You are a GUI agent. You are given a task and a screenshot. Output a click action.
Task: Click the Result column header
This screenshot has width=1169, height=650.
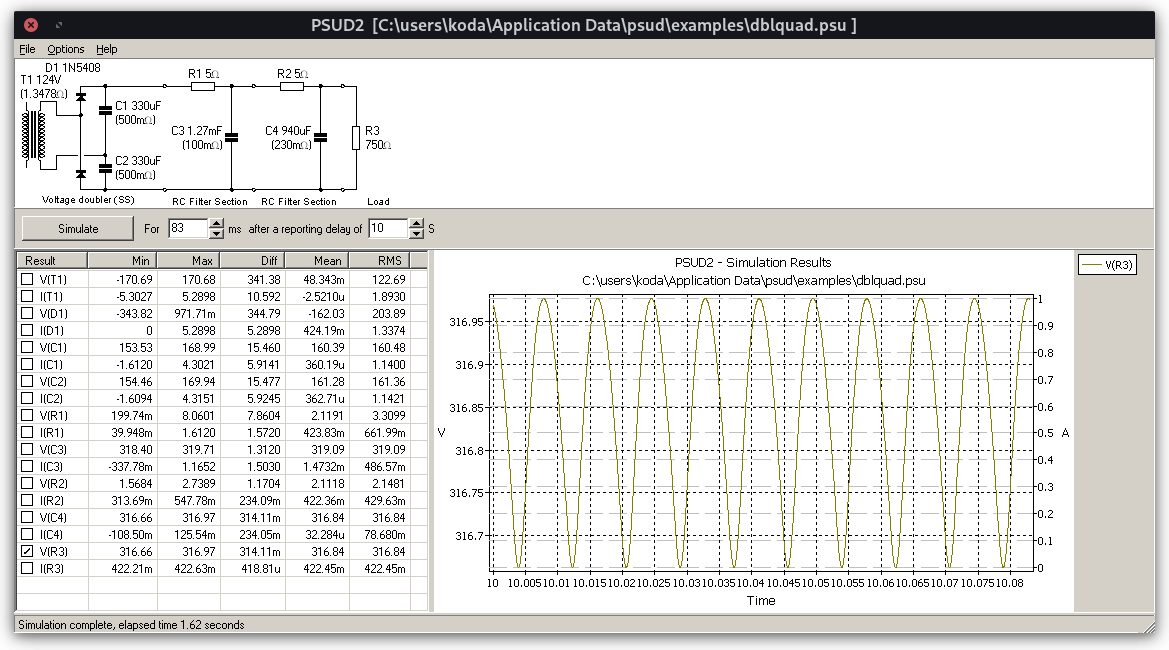click(52, 260)
